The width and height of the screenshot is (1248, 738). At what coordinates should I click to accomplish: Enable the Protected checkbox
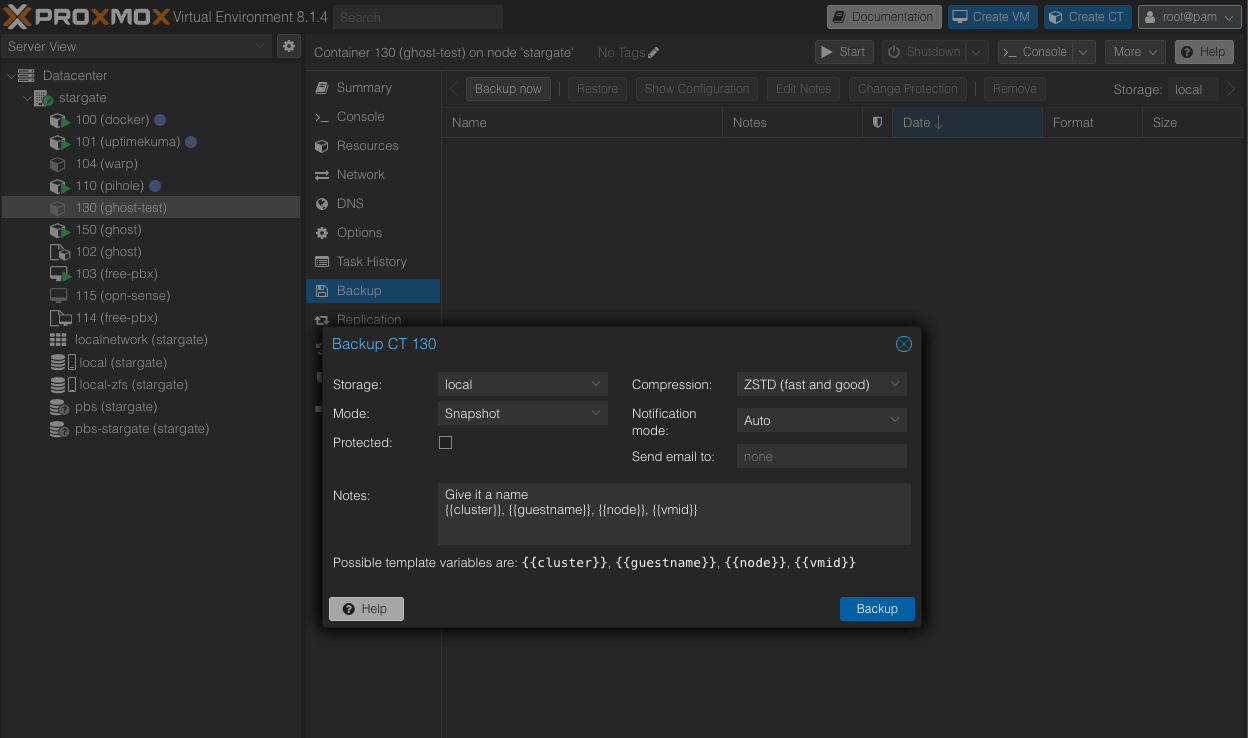(x=446, y=442)
